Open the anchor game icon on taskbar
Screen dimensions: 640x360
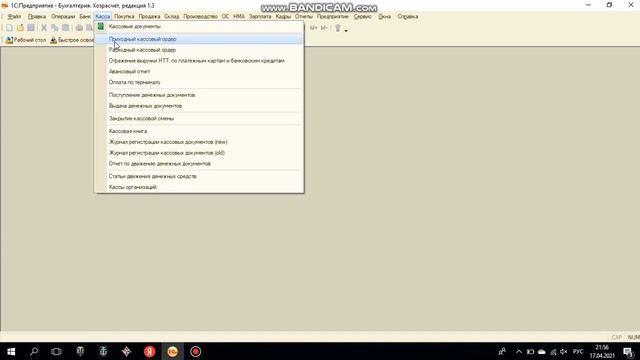[x=103, y=351]
